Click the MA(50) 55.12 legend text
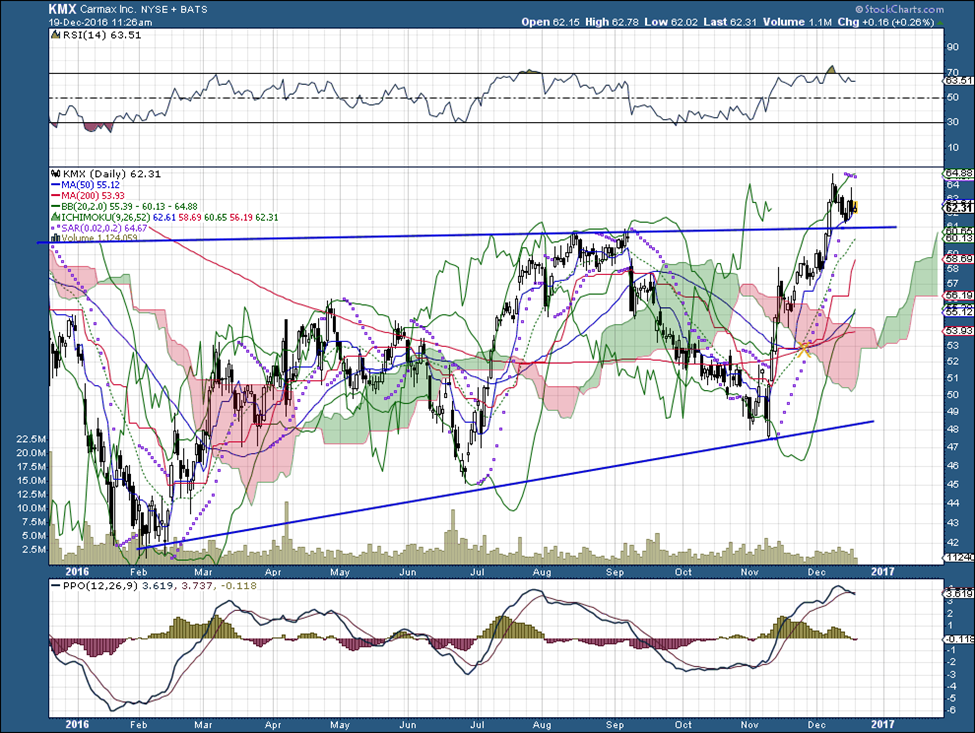The image size is (975, 733). pyautogui.click(x=91, y=185)
